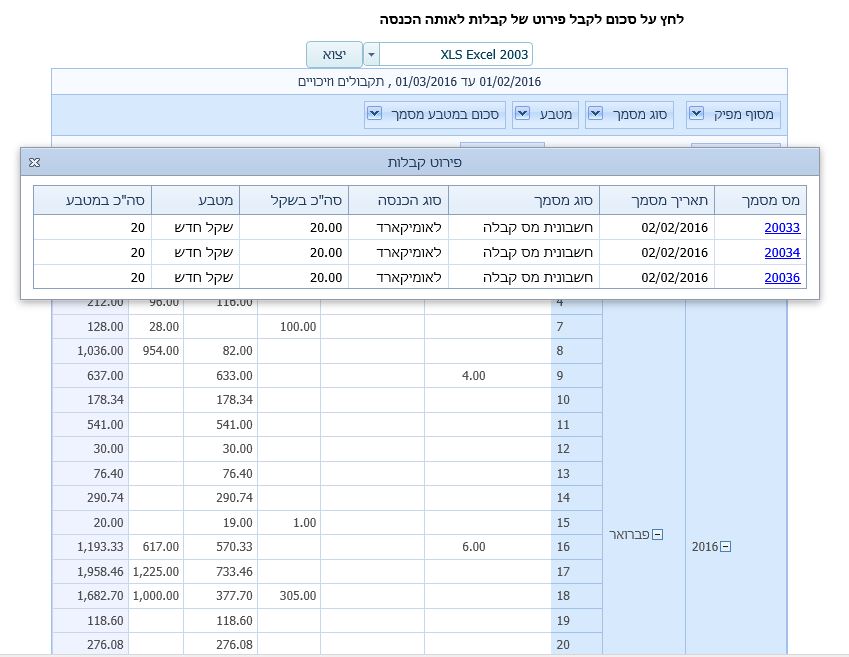Image resolution: width=849 pixels, height=657 pixels.
Task: Open receipt link 20034
Action: coord(782,253)
